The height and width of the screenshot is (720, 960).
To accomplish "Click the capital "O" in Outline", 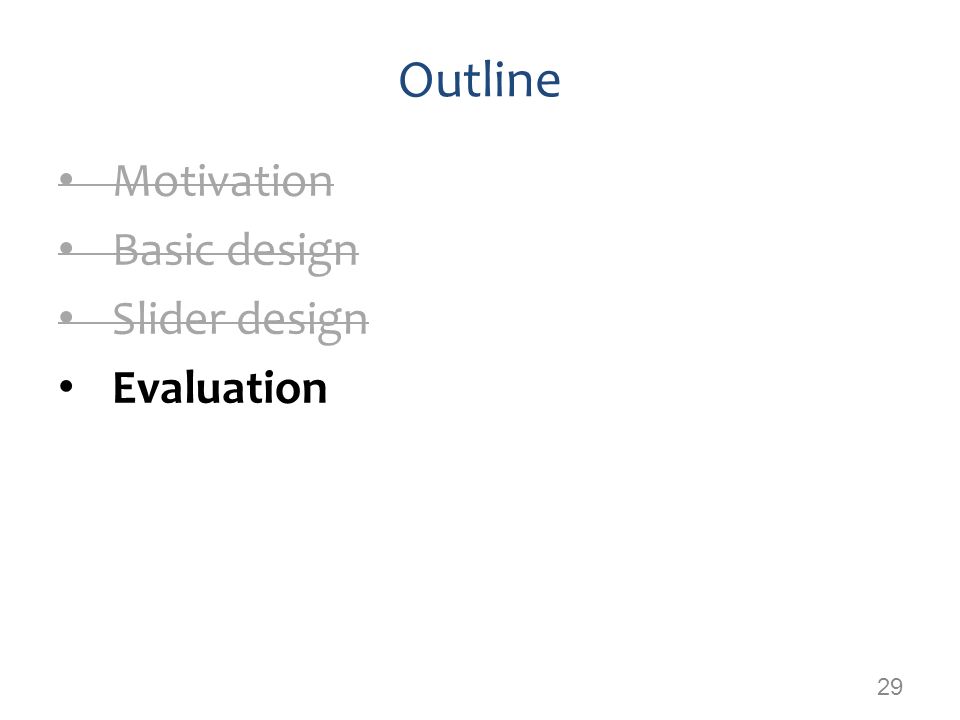I will click(x=418, y=80).
